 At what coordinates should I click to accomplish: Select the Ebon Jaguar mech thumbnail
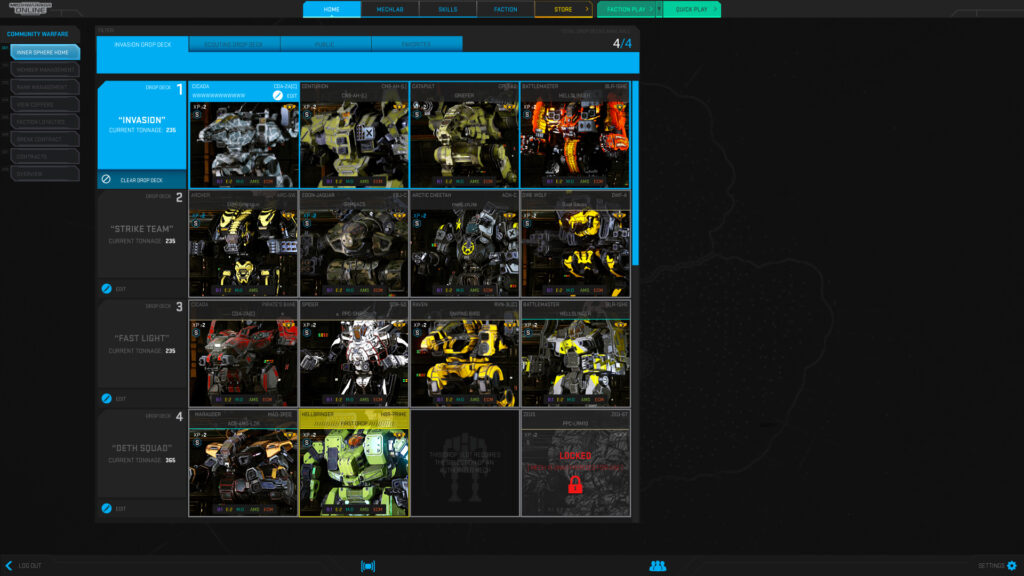pos(354,253)
